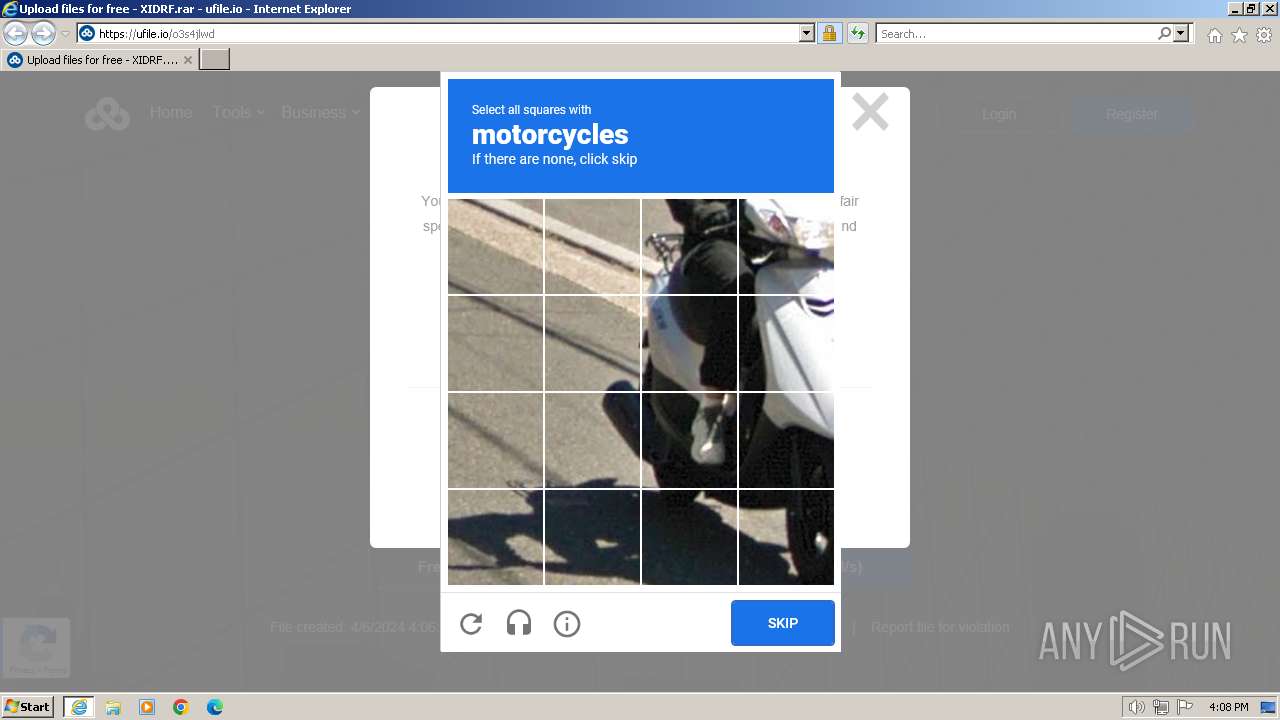Expand the address bar autocomplete dropdown
The image size is (1280, 720).
coord(807,34)
